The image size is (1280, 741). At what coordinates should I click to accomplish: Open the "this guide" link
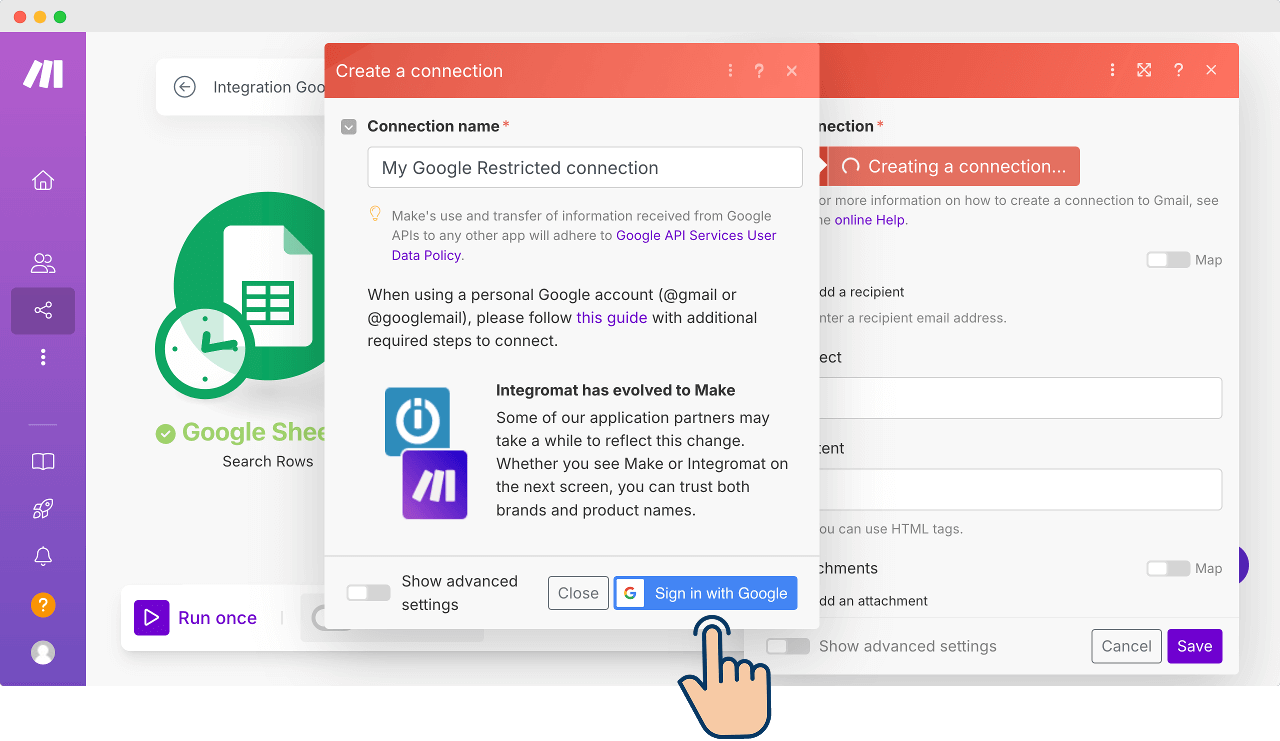(x=612, y=318)
